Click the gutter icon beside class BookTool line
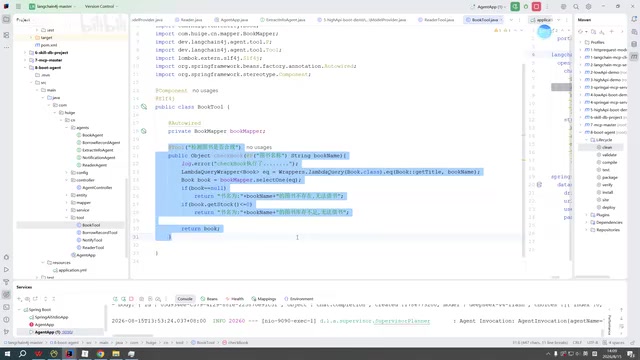 click(144, 107)
